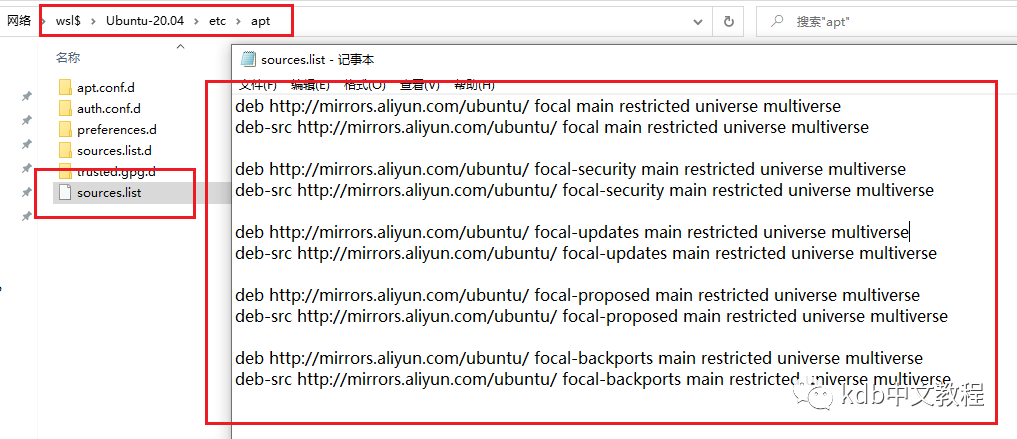Viewport: 1017px width, 439px height.
Task: Open the address bar history dropdown
Action: (698, 21)
